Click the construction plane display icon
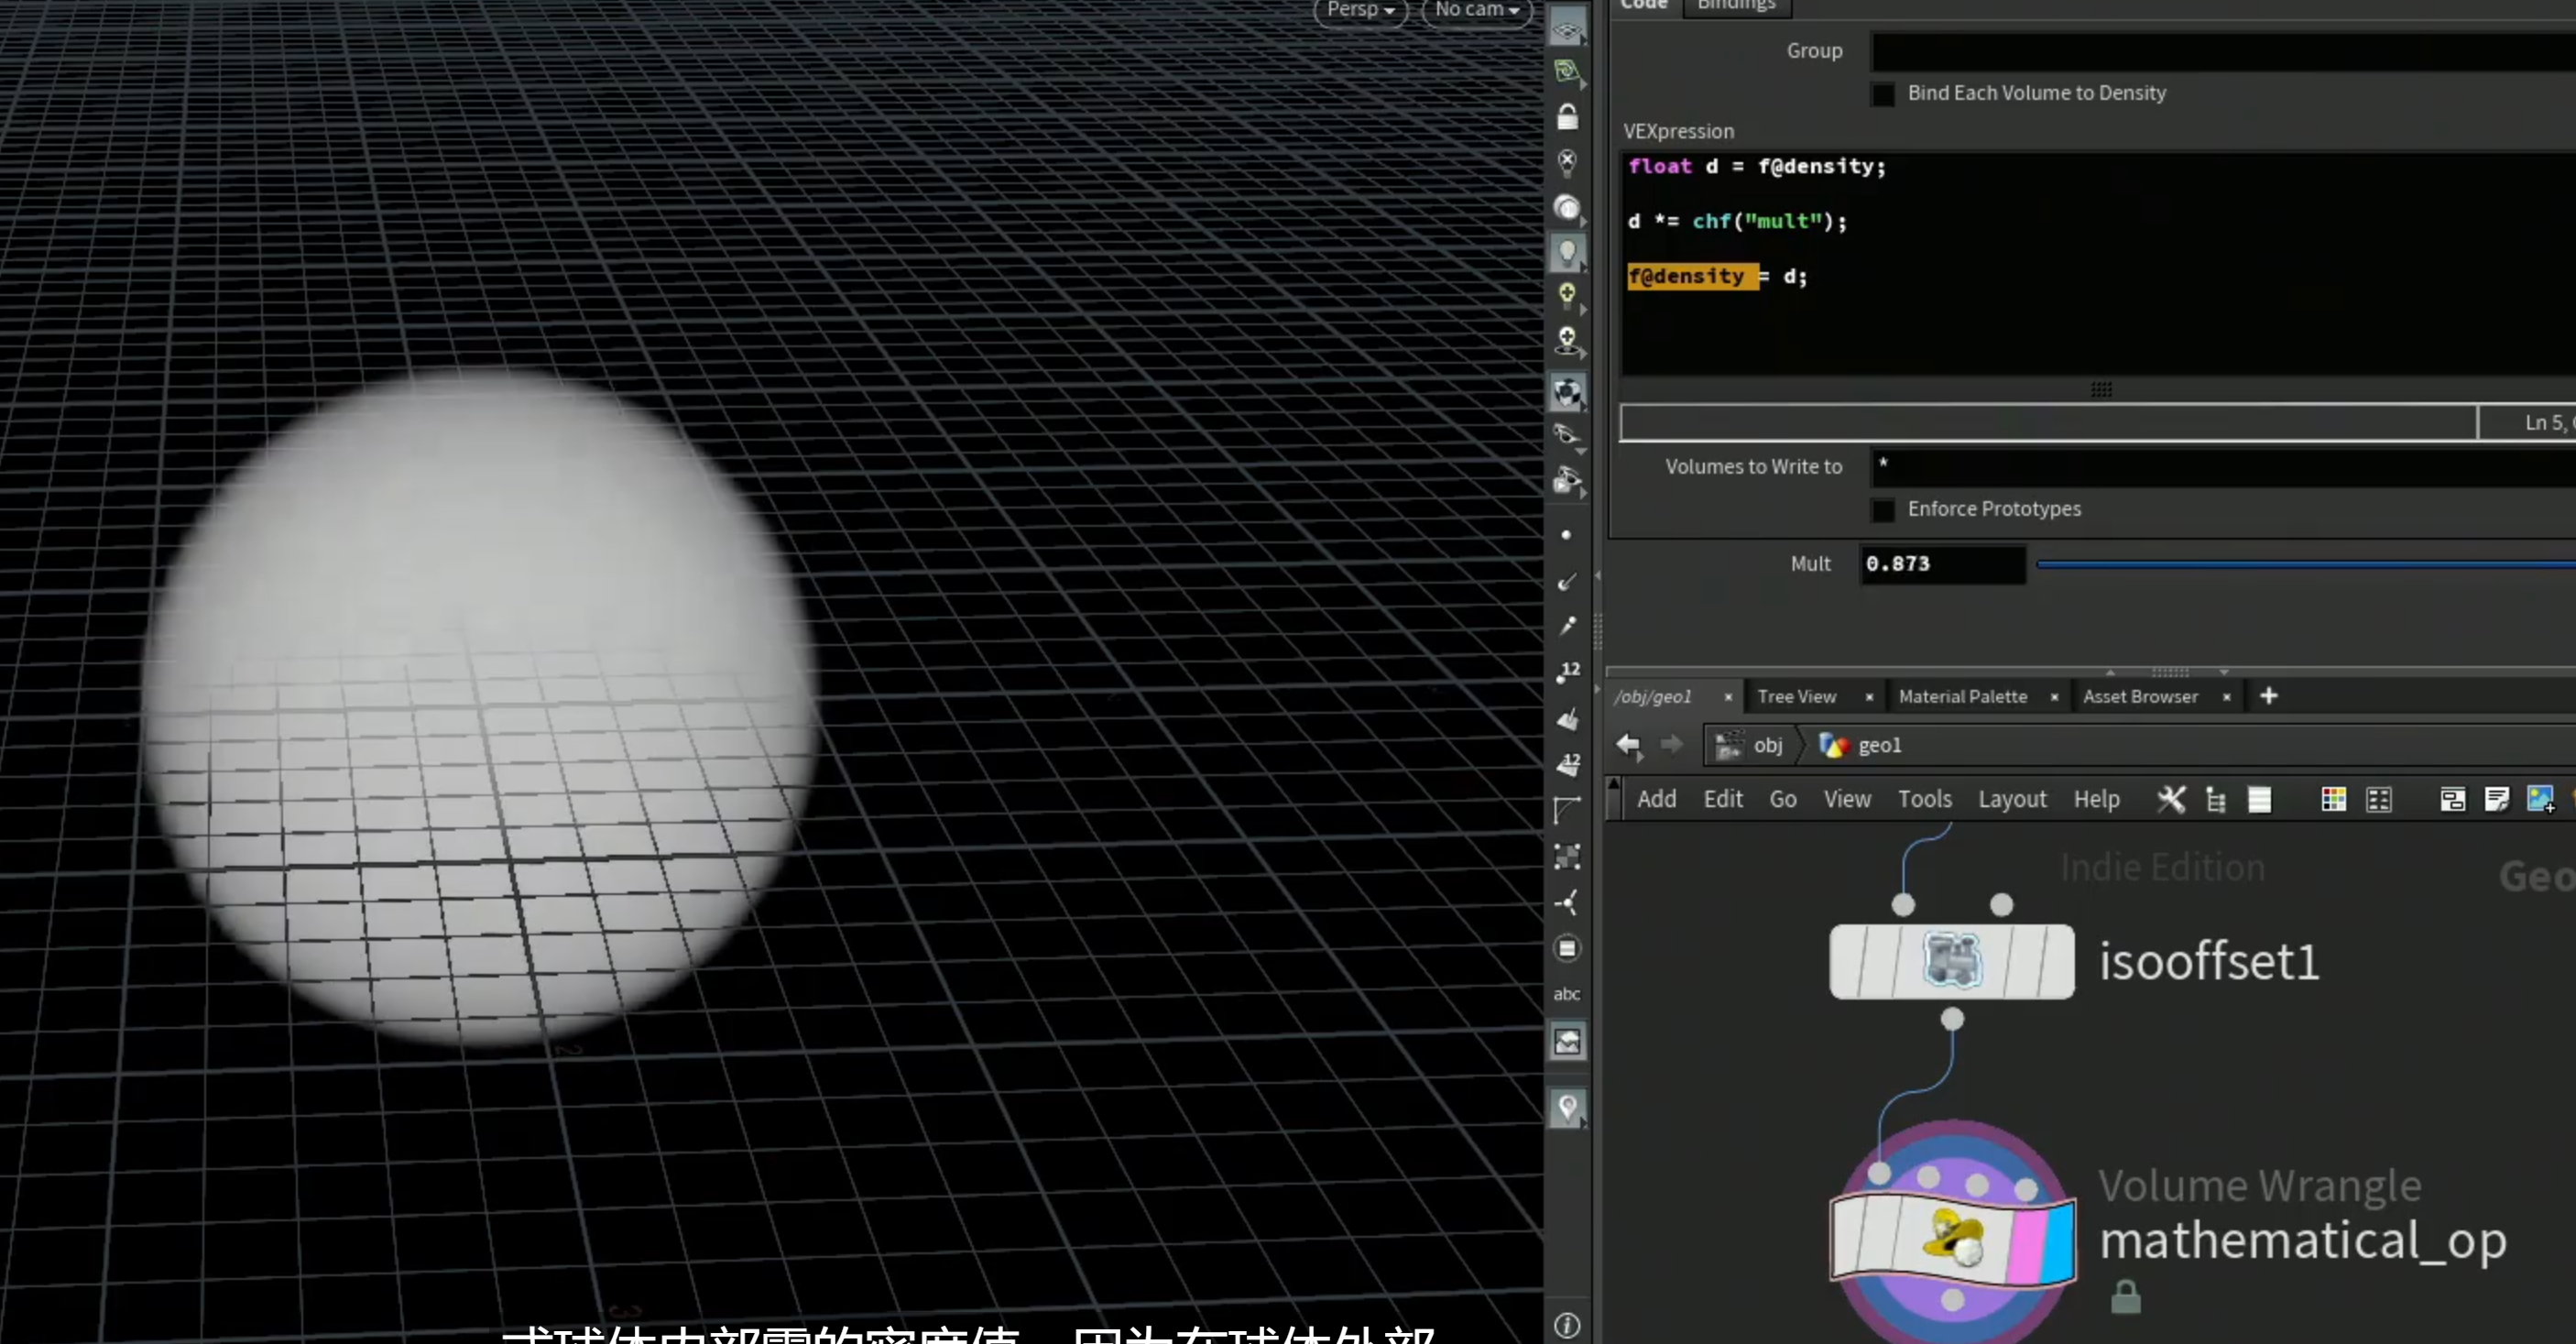Screen dimensions: 2576x1344 point(1567,72)
